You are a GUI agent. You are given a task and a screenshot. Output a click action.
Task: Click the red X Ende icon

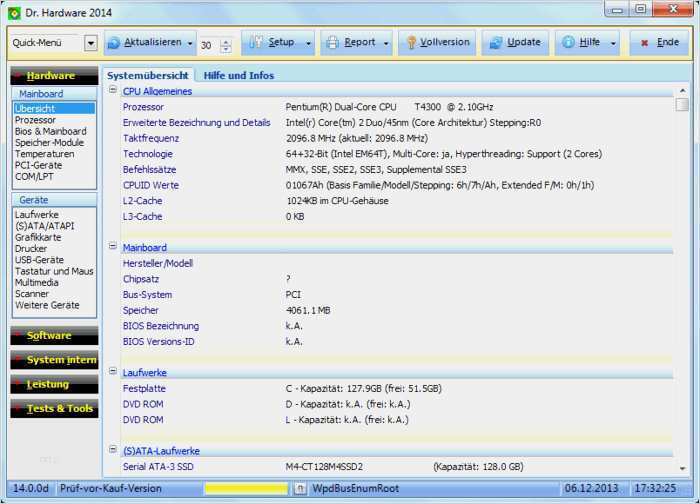(x=643, y=43)
